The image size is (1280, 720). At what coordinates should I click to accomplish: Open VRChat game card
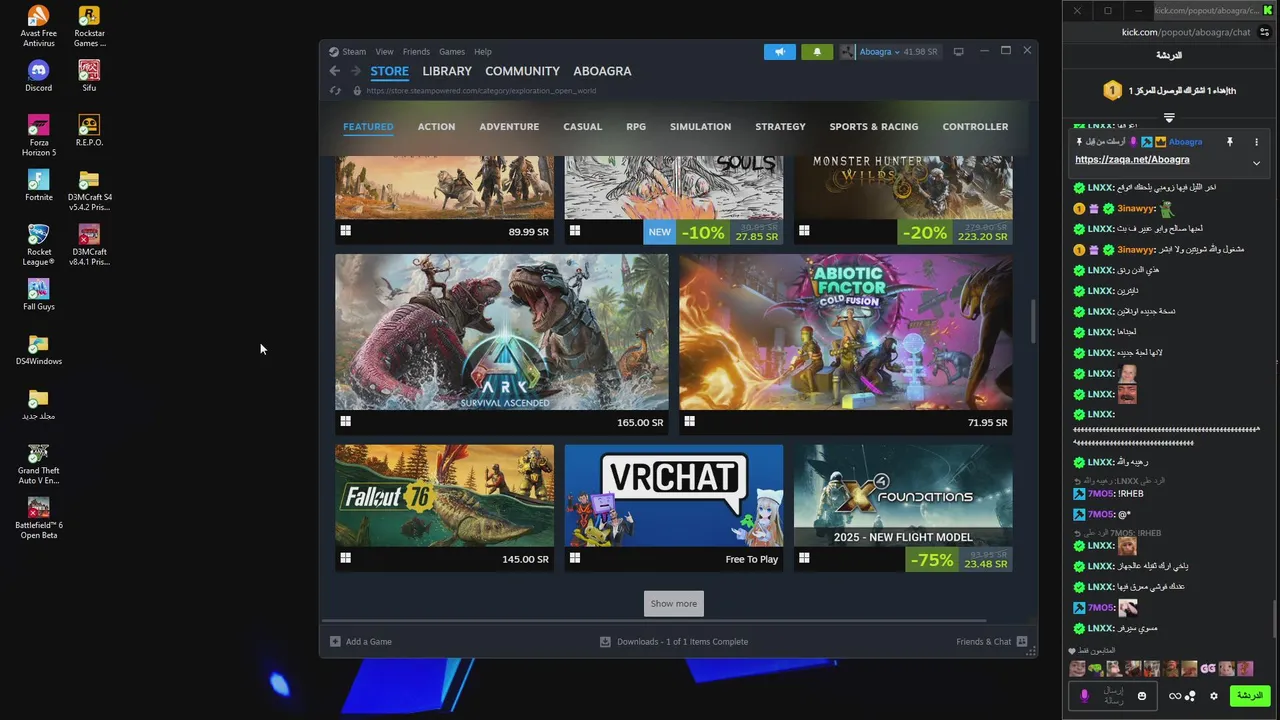[674, 508]
